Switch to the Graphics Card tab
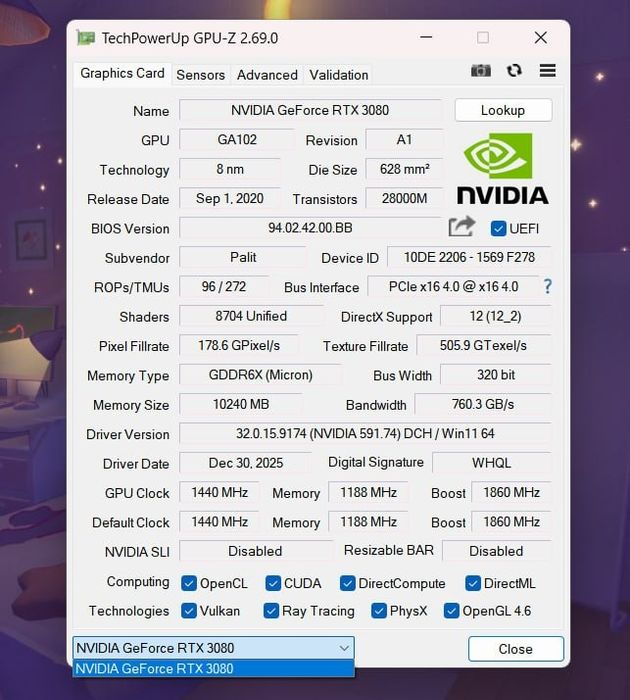The image size is (630, 700). point(122,73)
